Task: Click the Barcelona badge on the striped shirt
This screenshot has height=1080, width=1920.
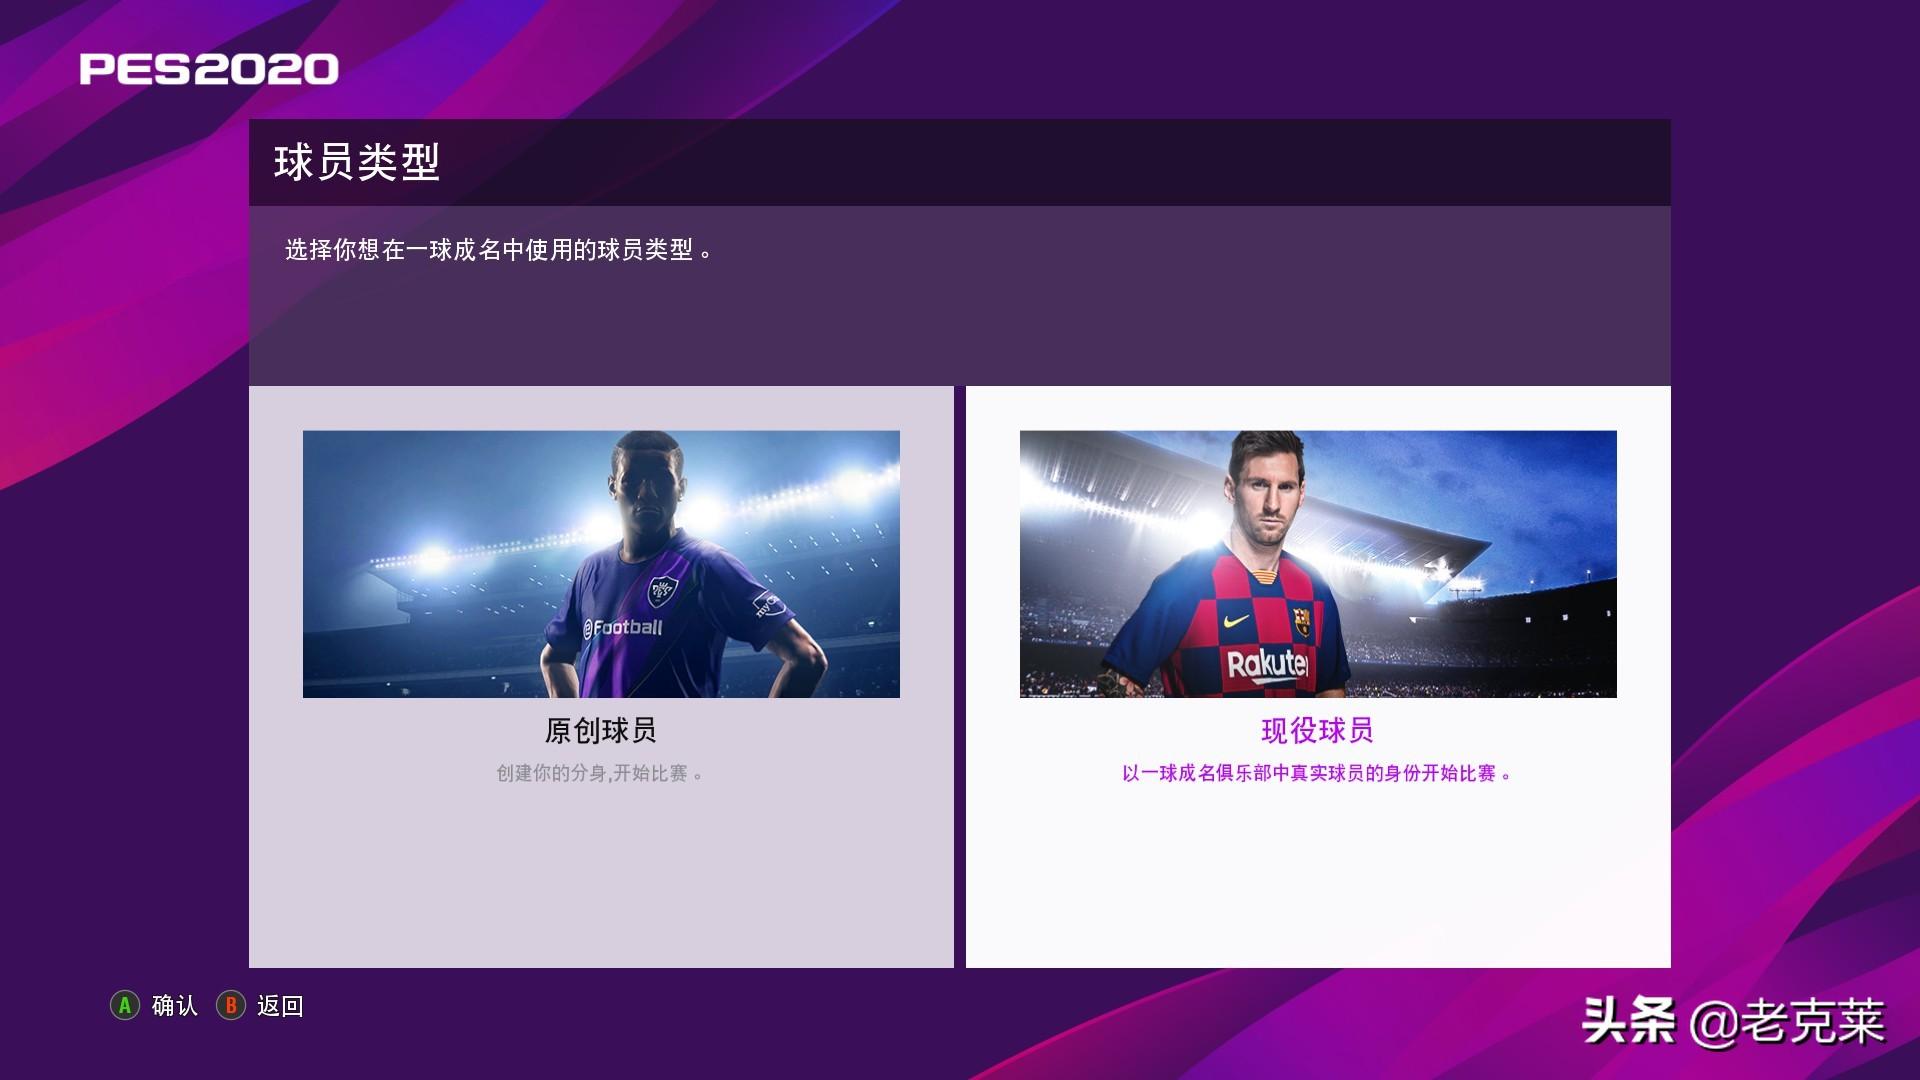Action: [1301, 621]
